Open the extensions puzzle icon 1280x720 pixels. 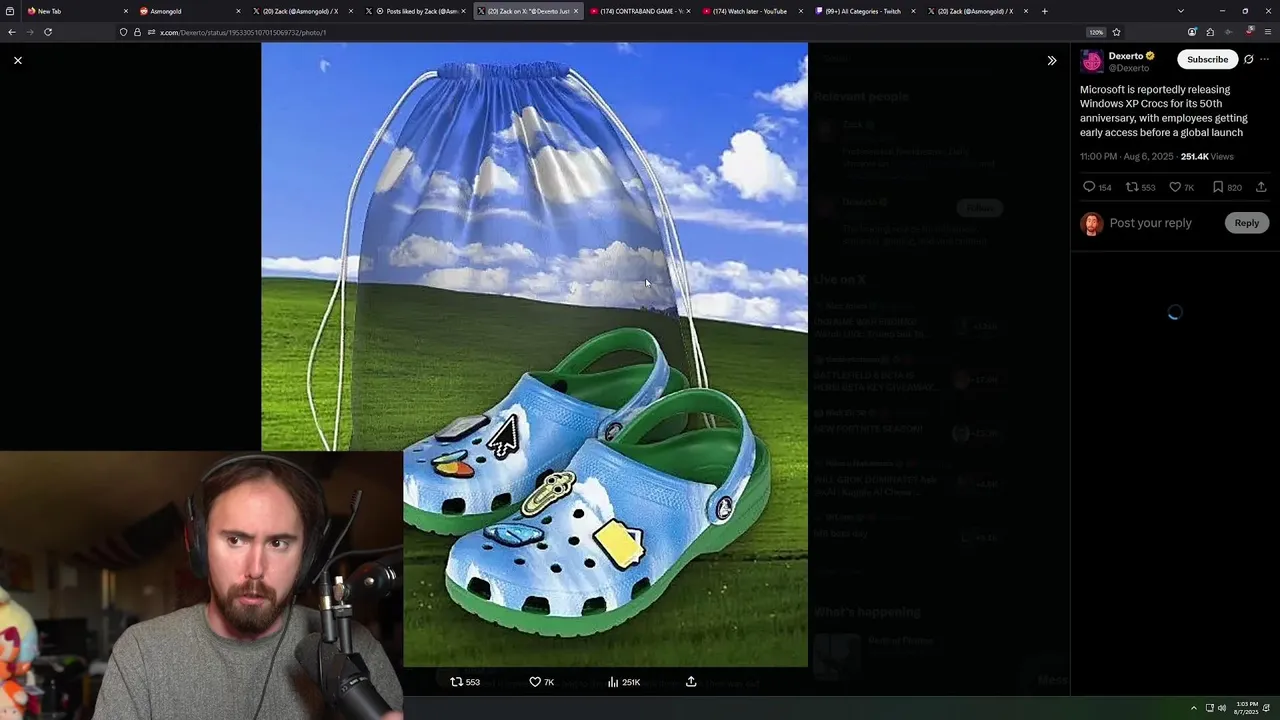pyautogui.click(x=1210, y=32)
